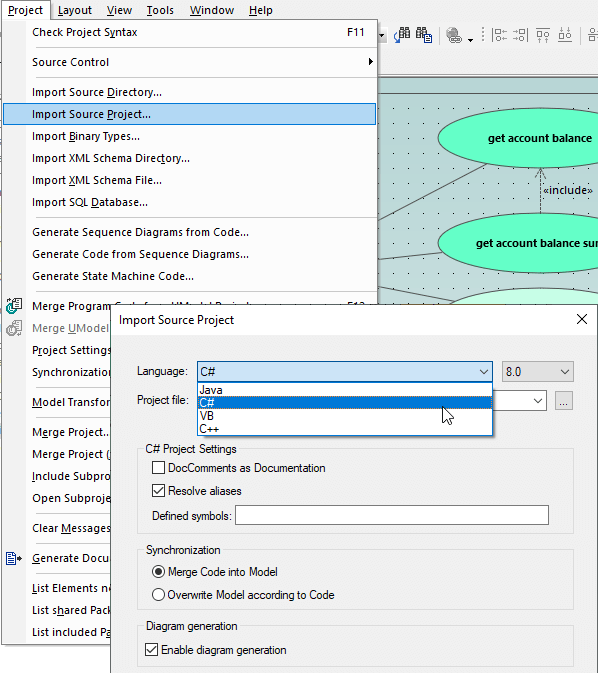598x673 pixels.
Task: Click the browse (...) button for Project file
Action: [x=564, y=401]
